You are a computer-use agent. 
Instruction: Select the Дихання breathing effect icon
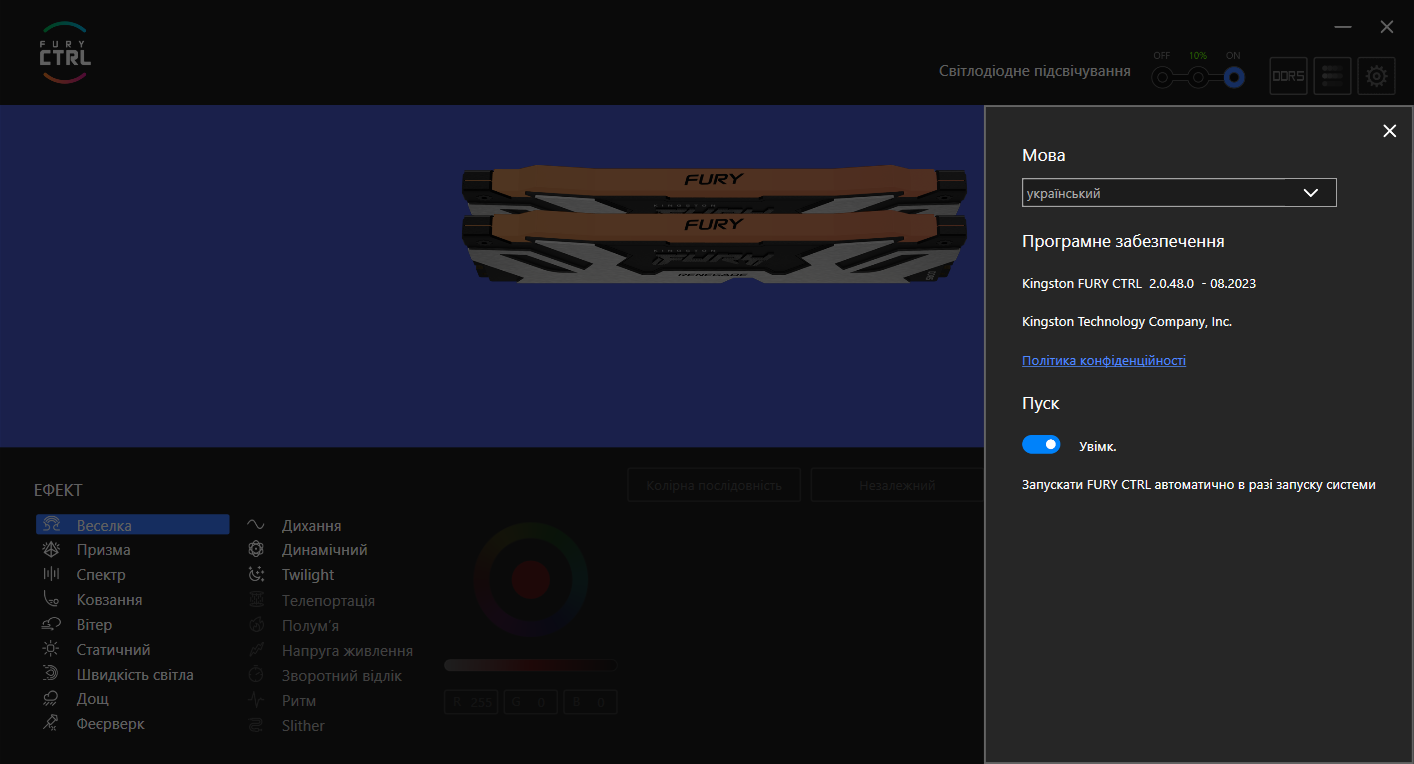click(256, 525)
